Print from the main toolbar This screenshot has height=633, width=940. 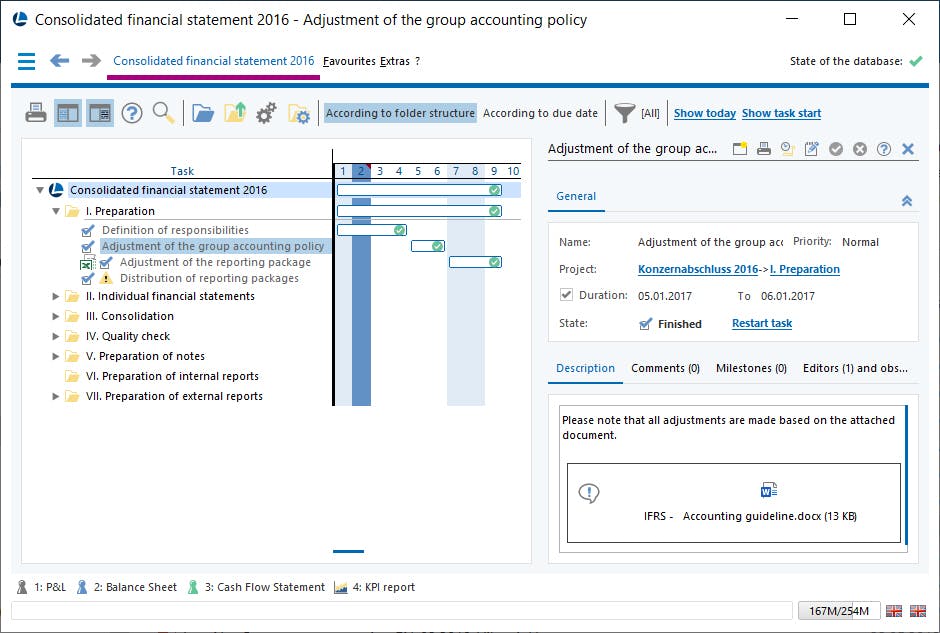(x=36, y=113)
